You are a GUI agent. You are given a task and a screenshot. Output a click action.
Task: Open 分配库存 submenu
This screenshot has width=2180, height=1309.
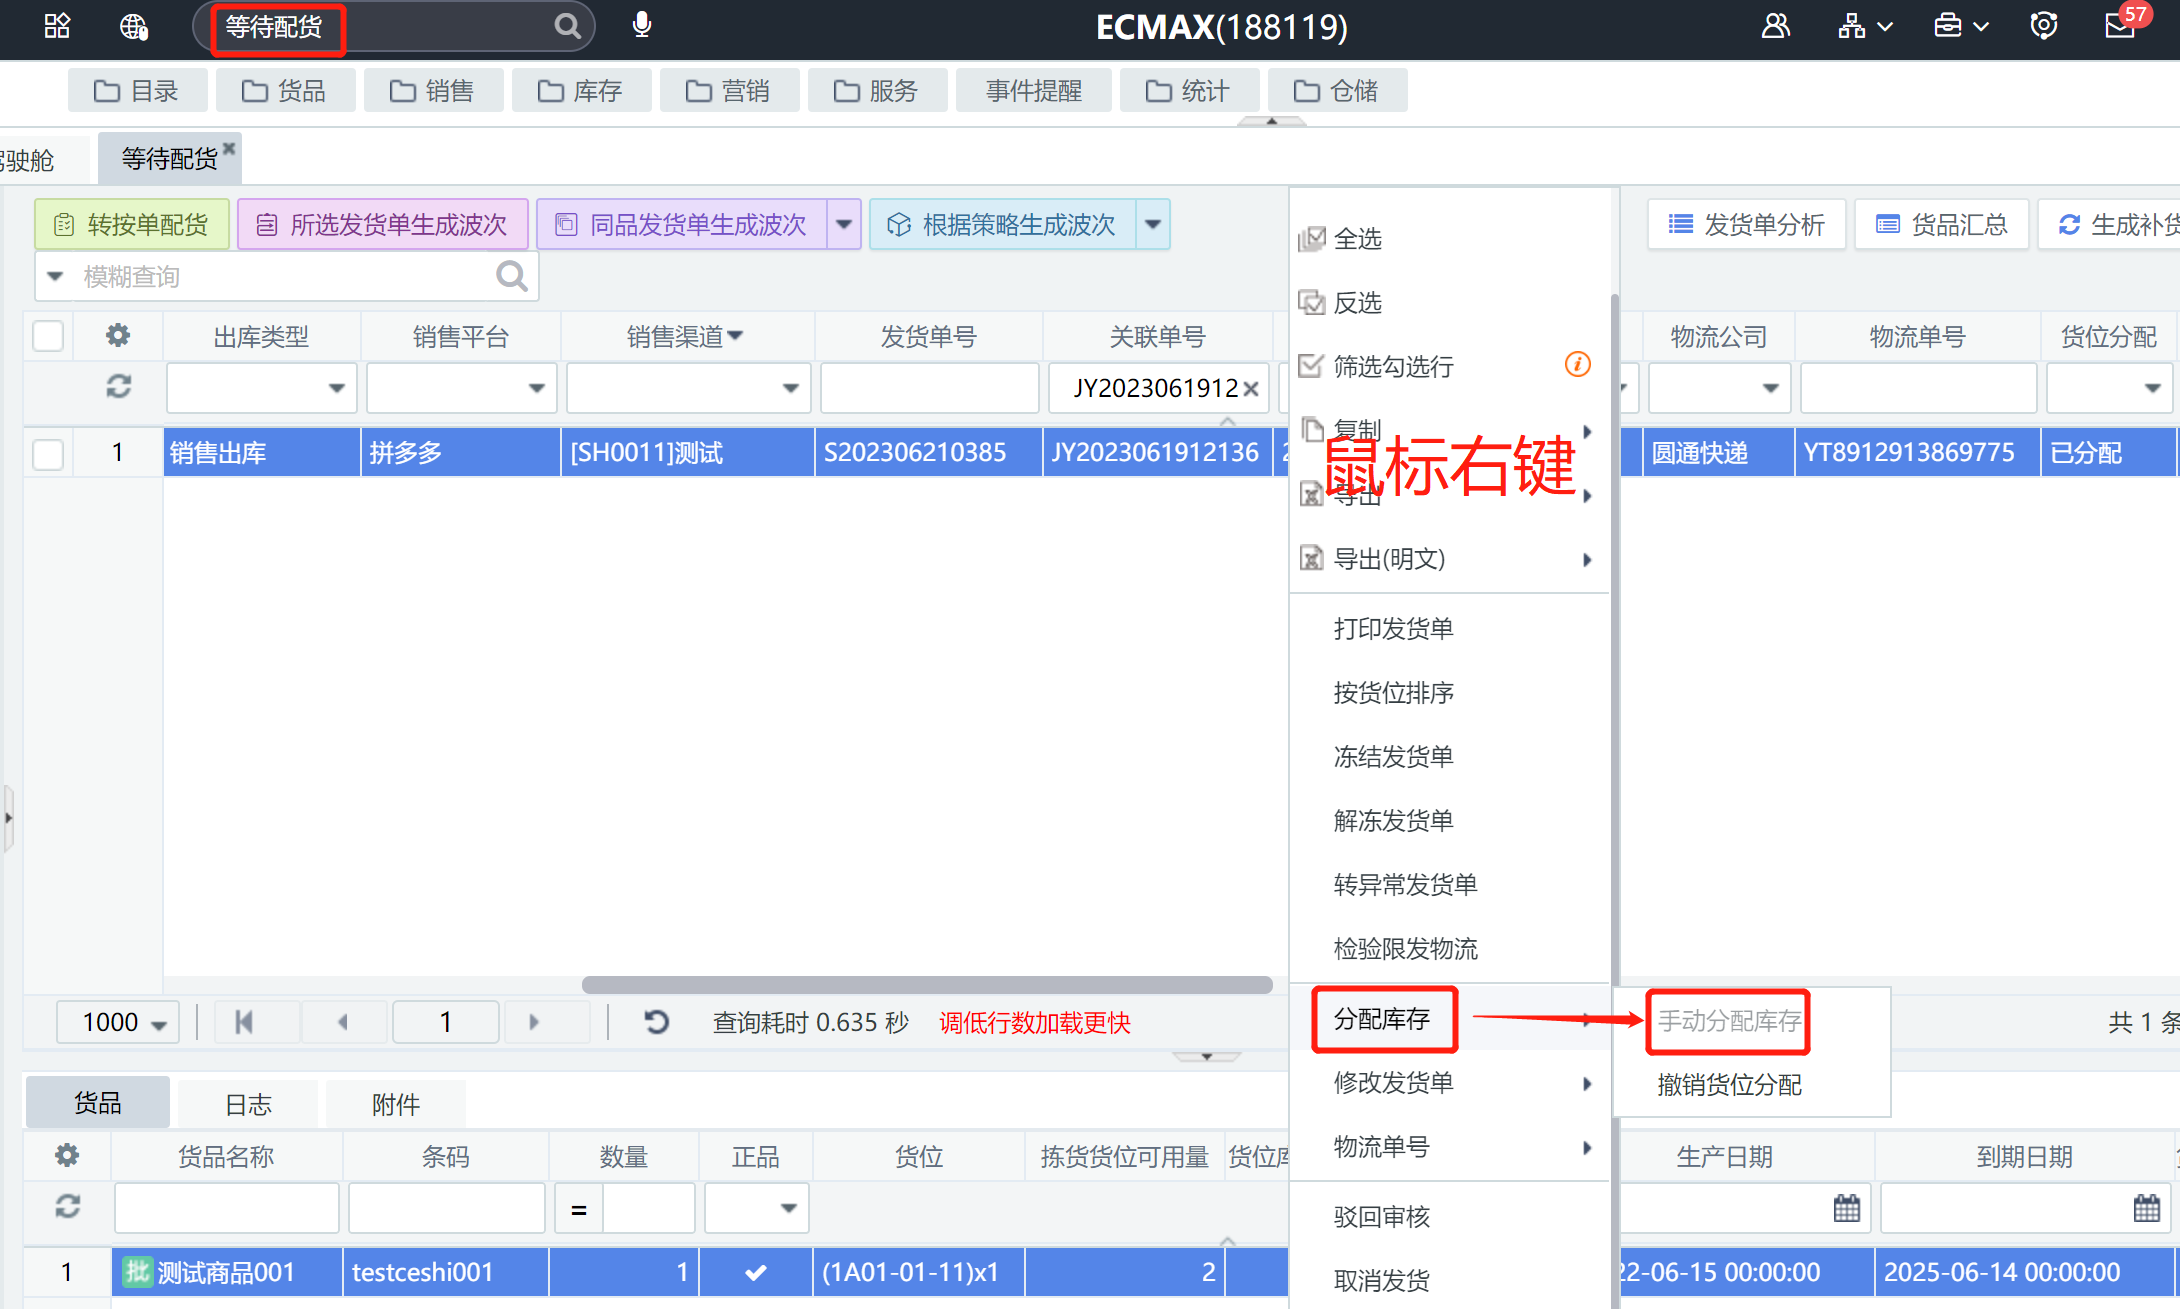click(1448, 1019)
